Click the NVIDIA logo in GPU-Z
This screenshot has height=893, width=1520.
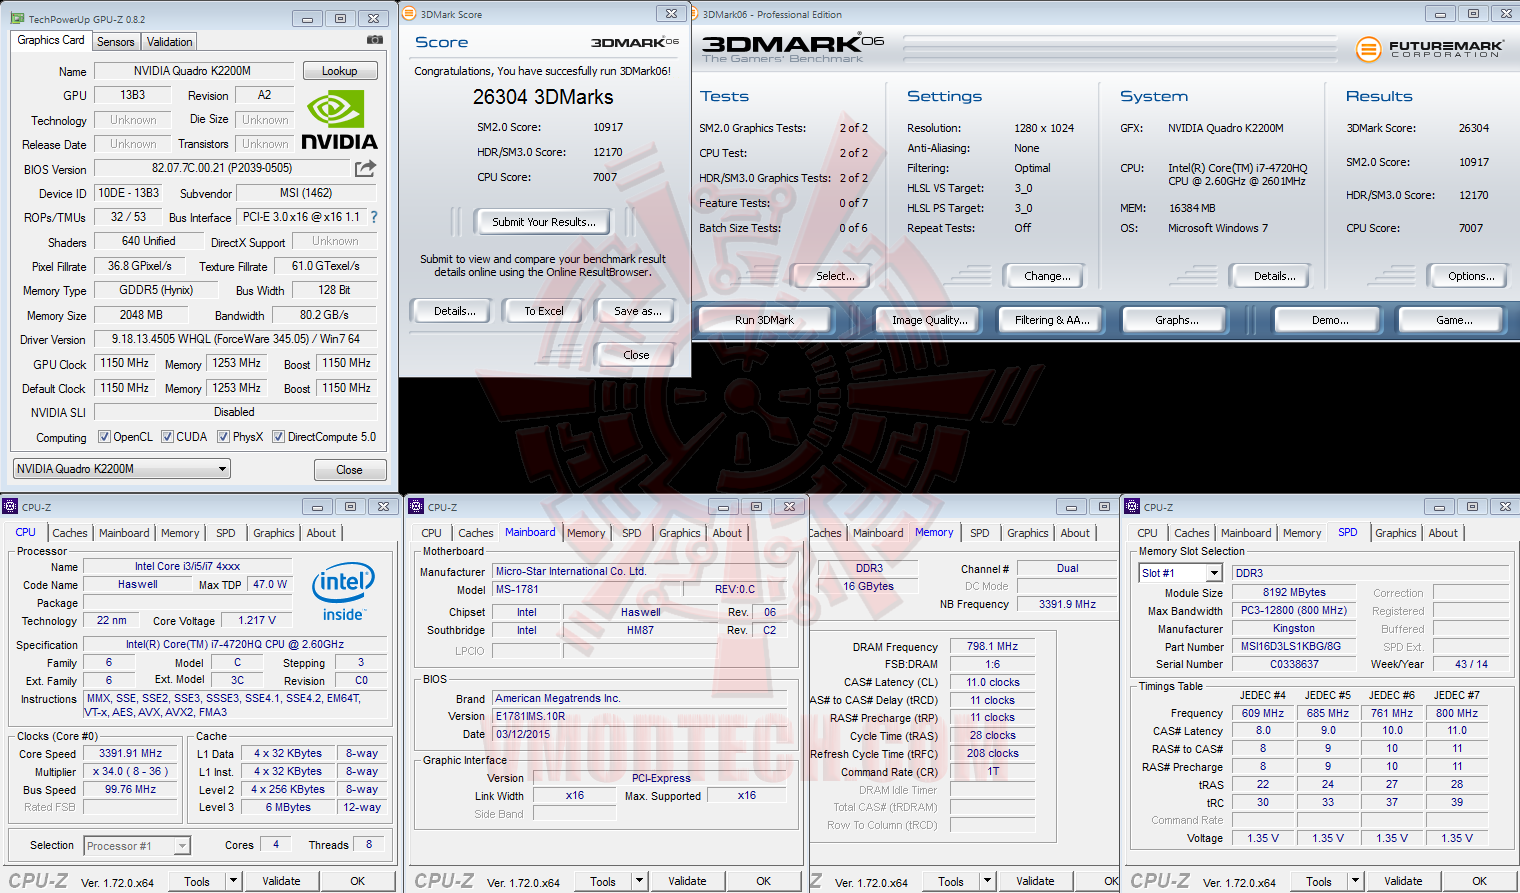pyautogui.click(x=340, y=121)
